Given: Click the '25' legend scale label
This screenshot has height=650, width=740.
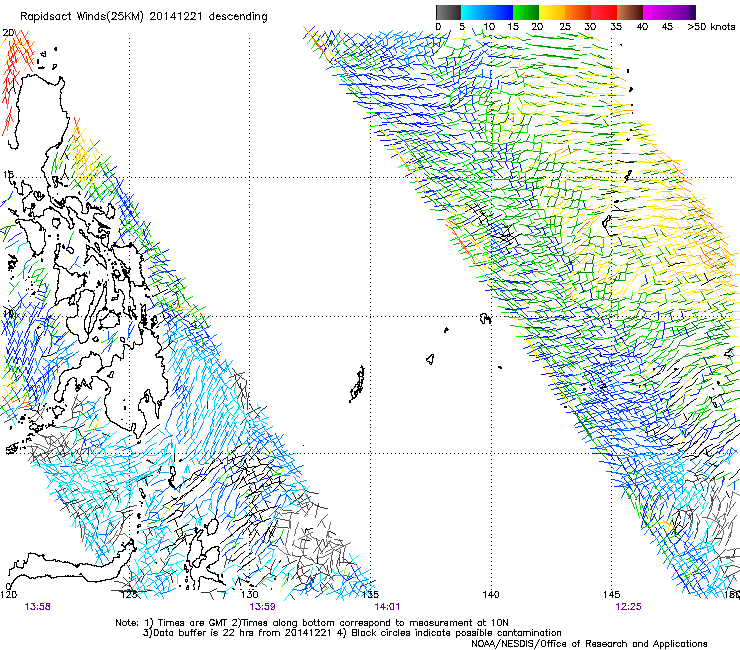Looking at the screenshot, I should [564, 27].
